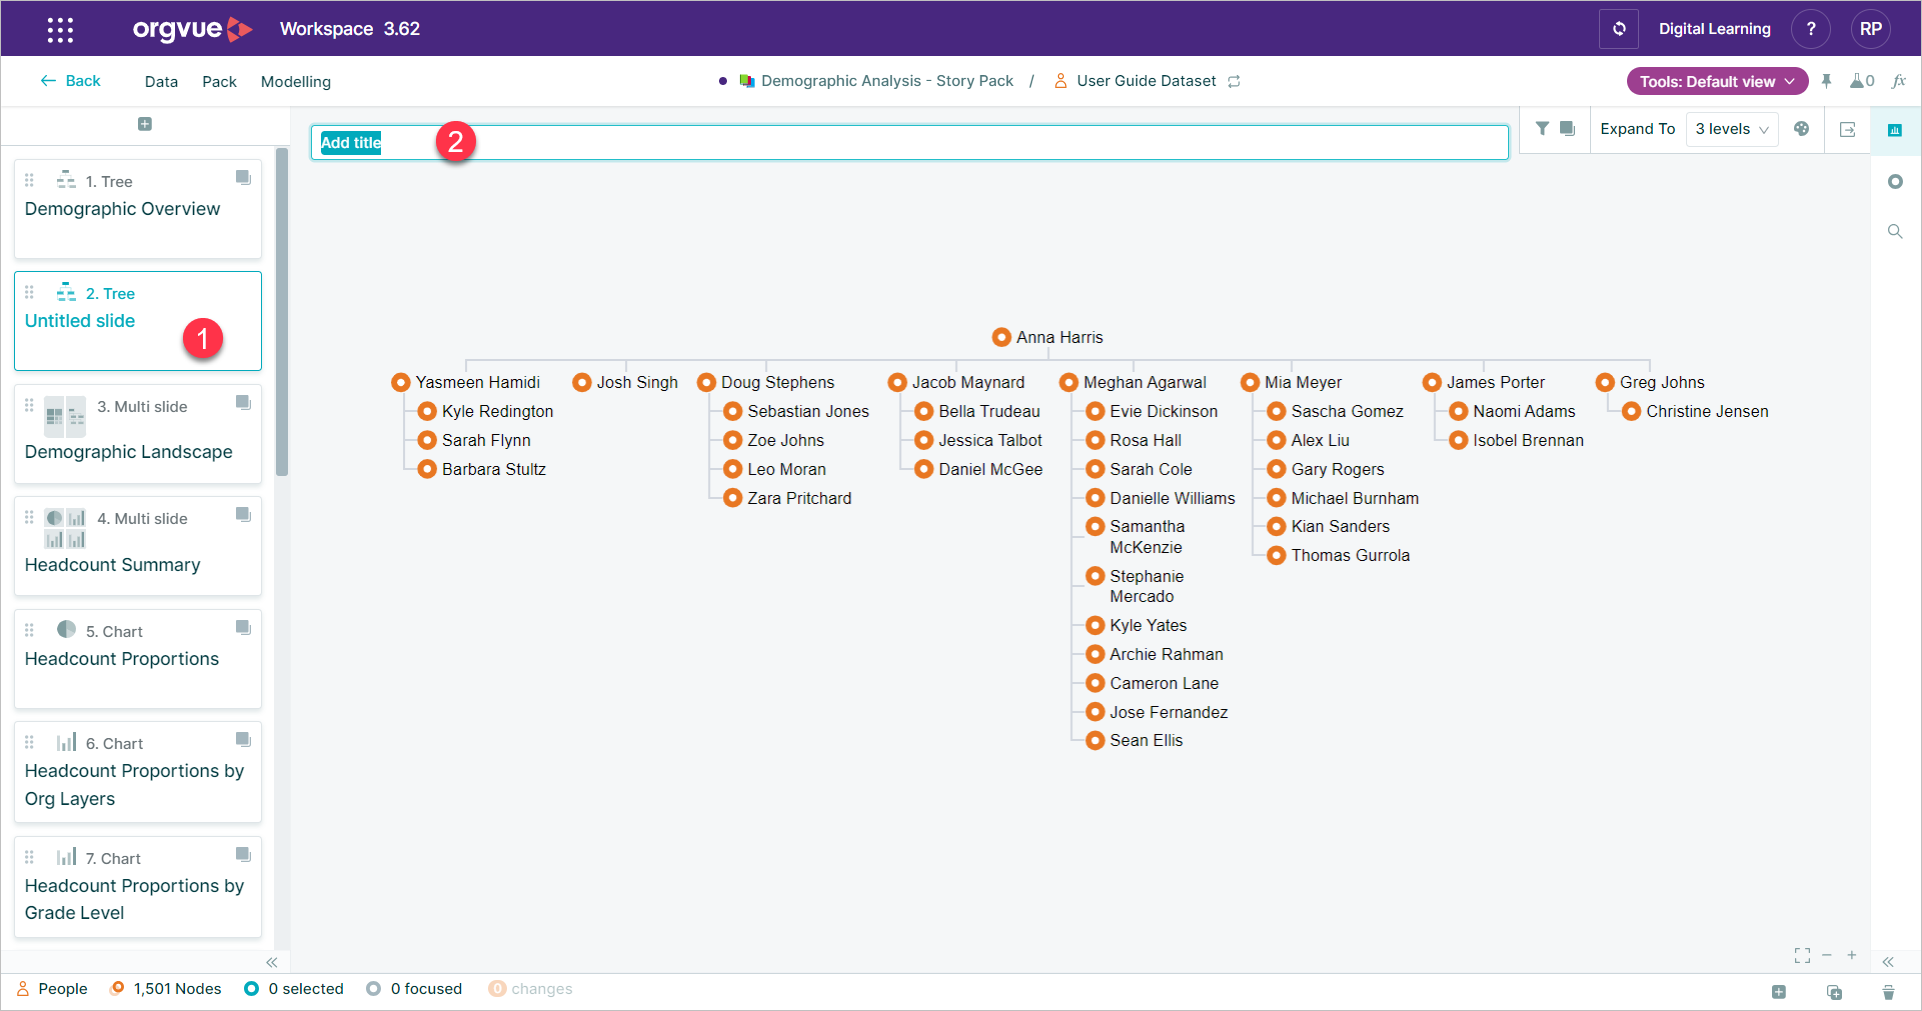
Task: Toggle notes icon on Headcount Summary slide
Action: click(243, 515)
